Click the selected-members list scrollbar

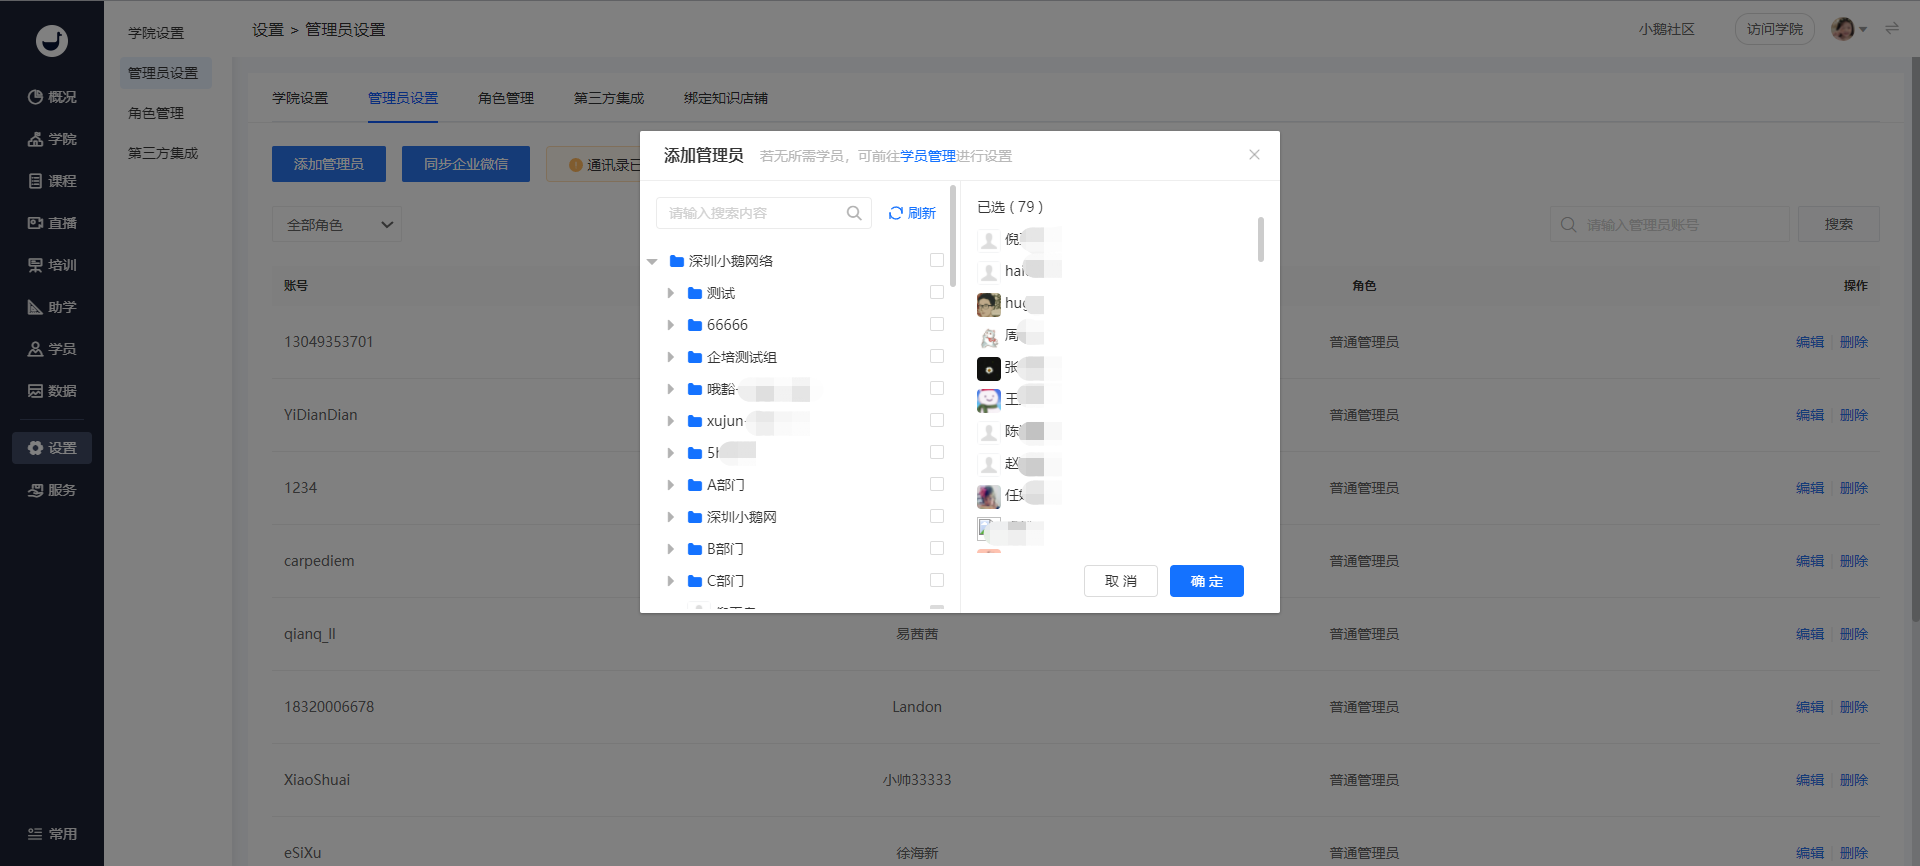click(1261, 240)
